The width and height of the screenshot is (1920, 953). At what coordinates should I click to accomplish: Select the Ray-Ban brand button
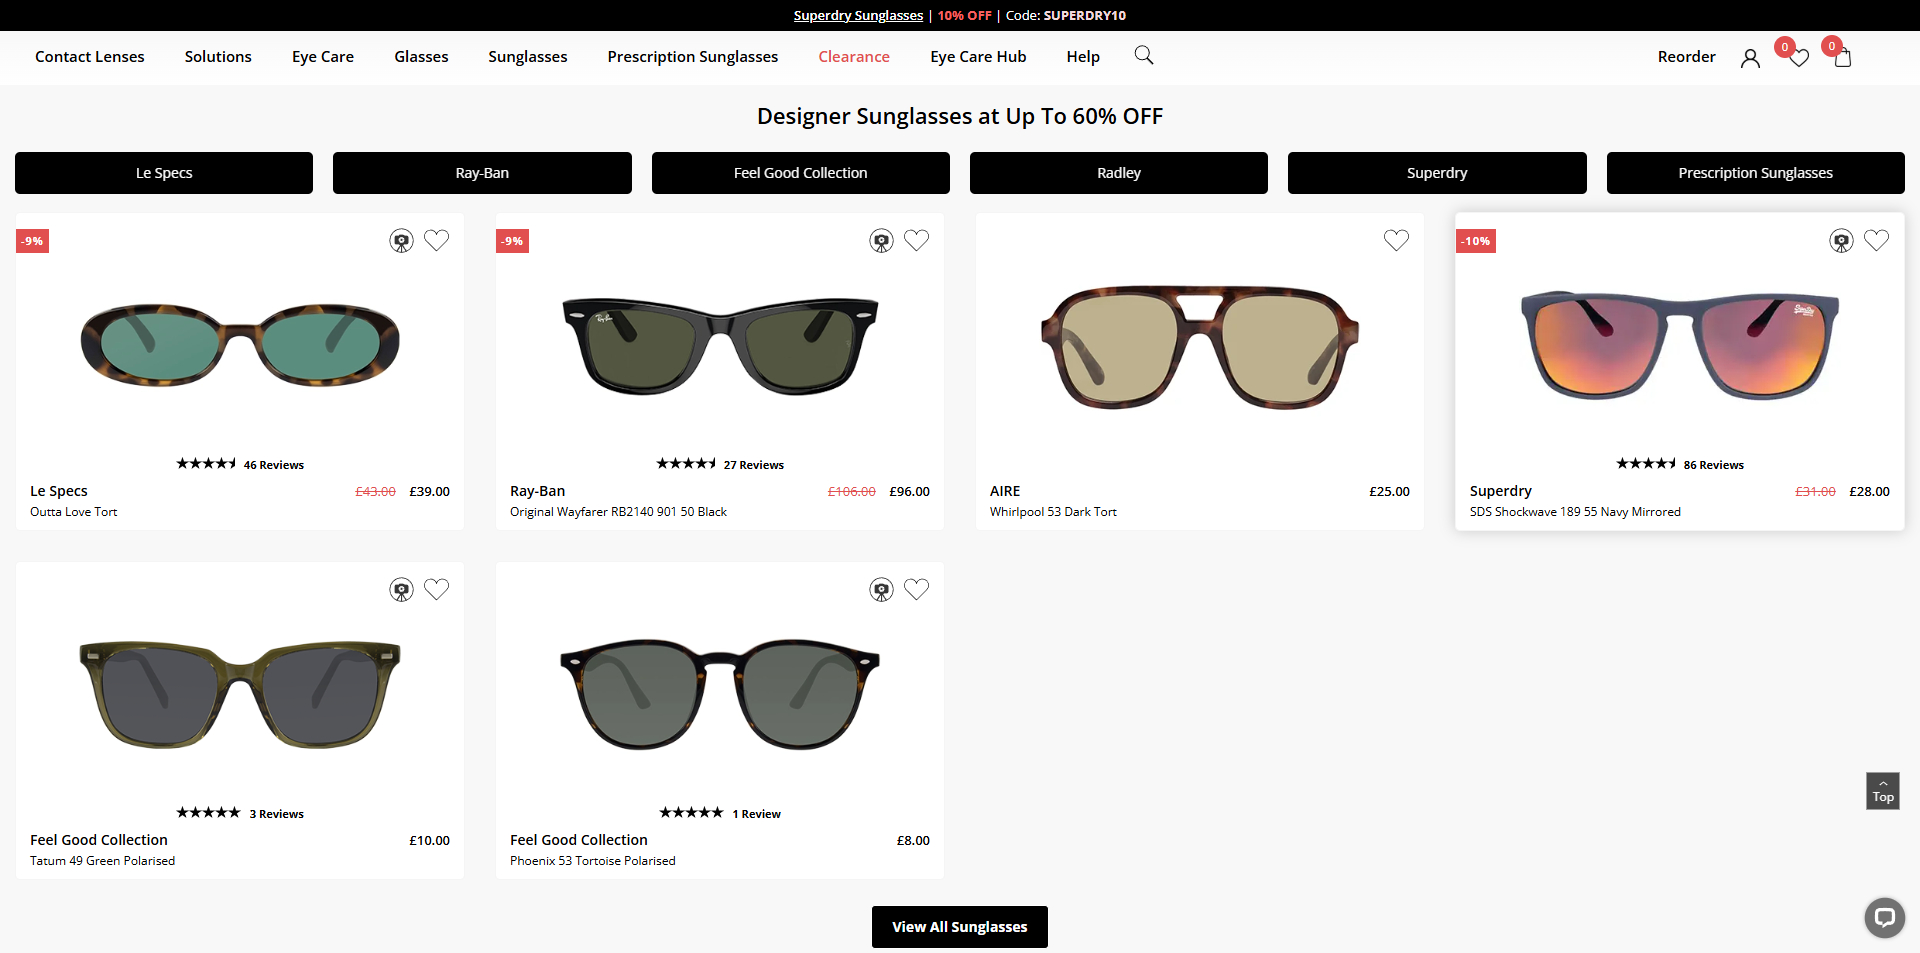pyautogui.click(x=482, y=173)
